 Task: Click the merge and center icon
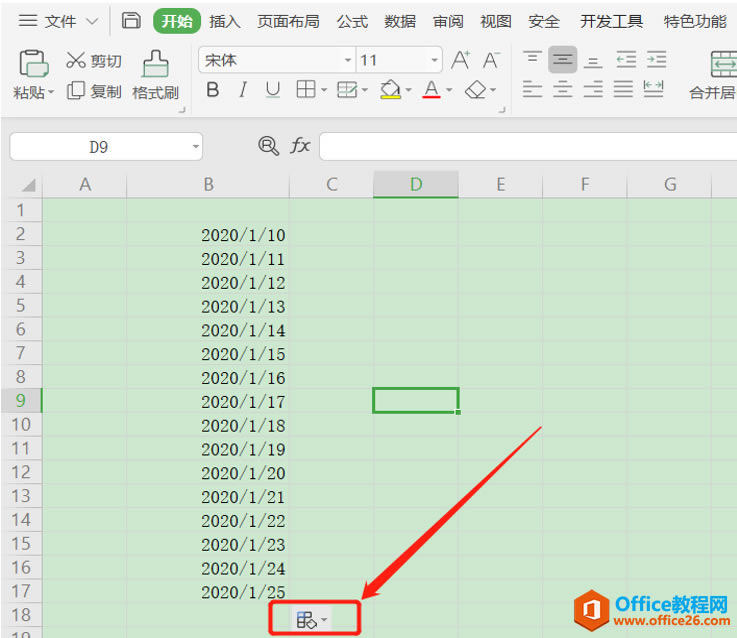[723, 63]
